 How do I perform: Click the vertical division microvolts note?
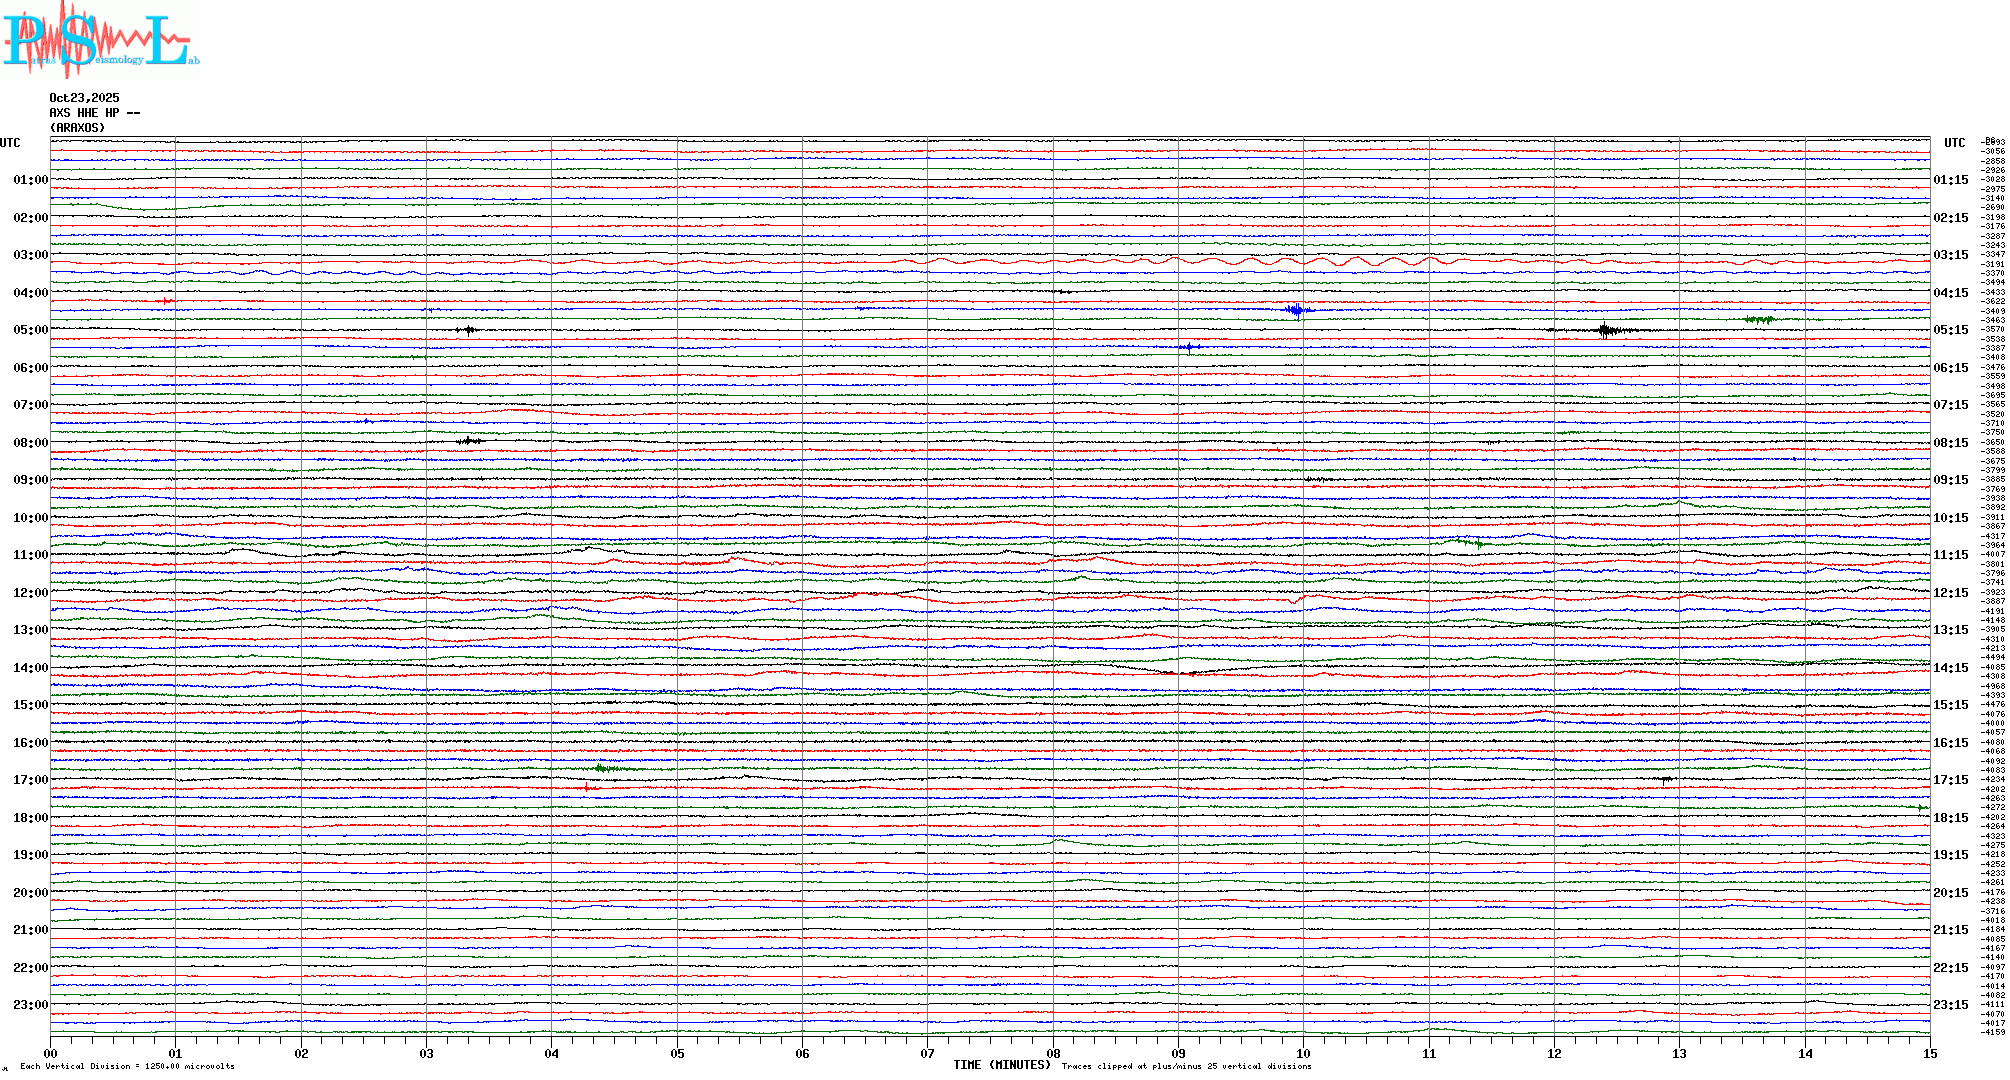pos(127,1066)
